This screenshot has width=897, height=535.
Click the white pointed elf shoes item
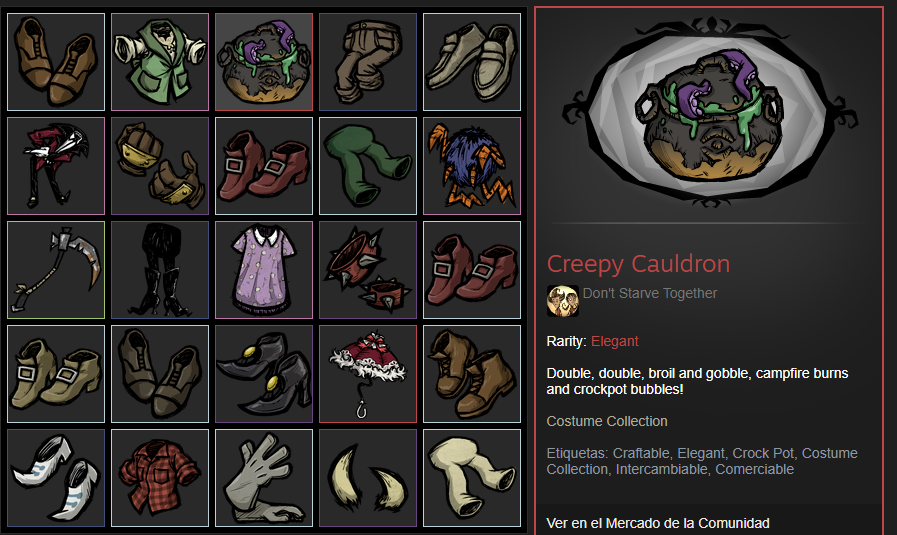pos(56,478)
